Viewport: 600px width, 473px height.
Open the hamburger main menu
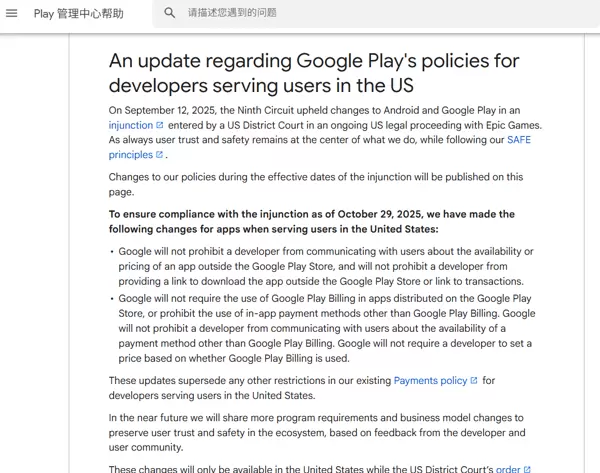12,14
